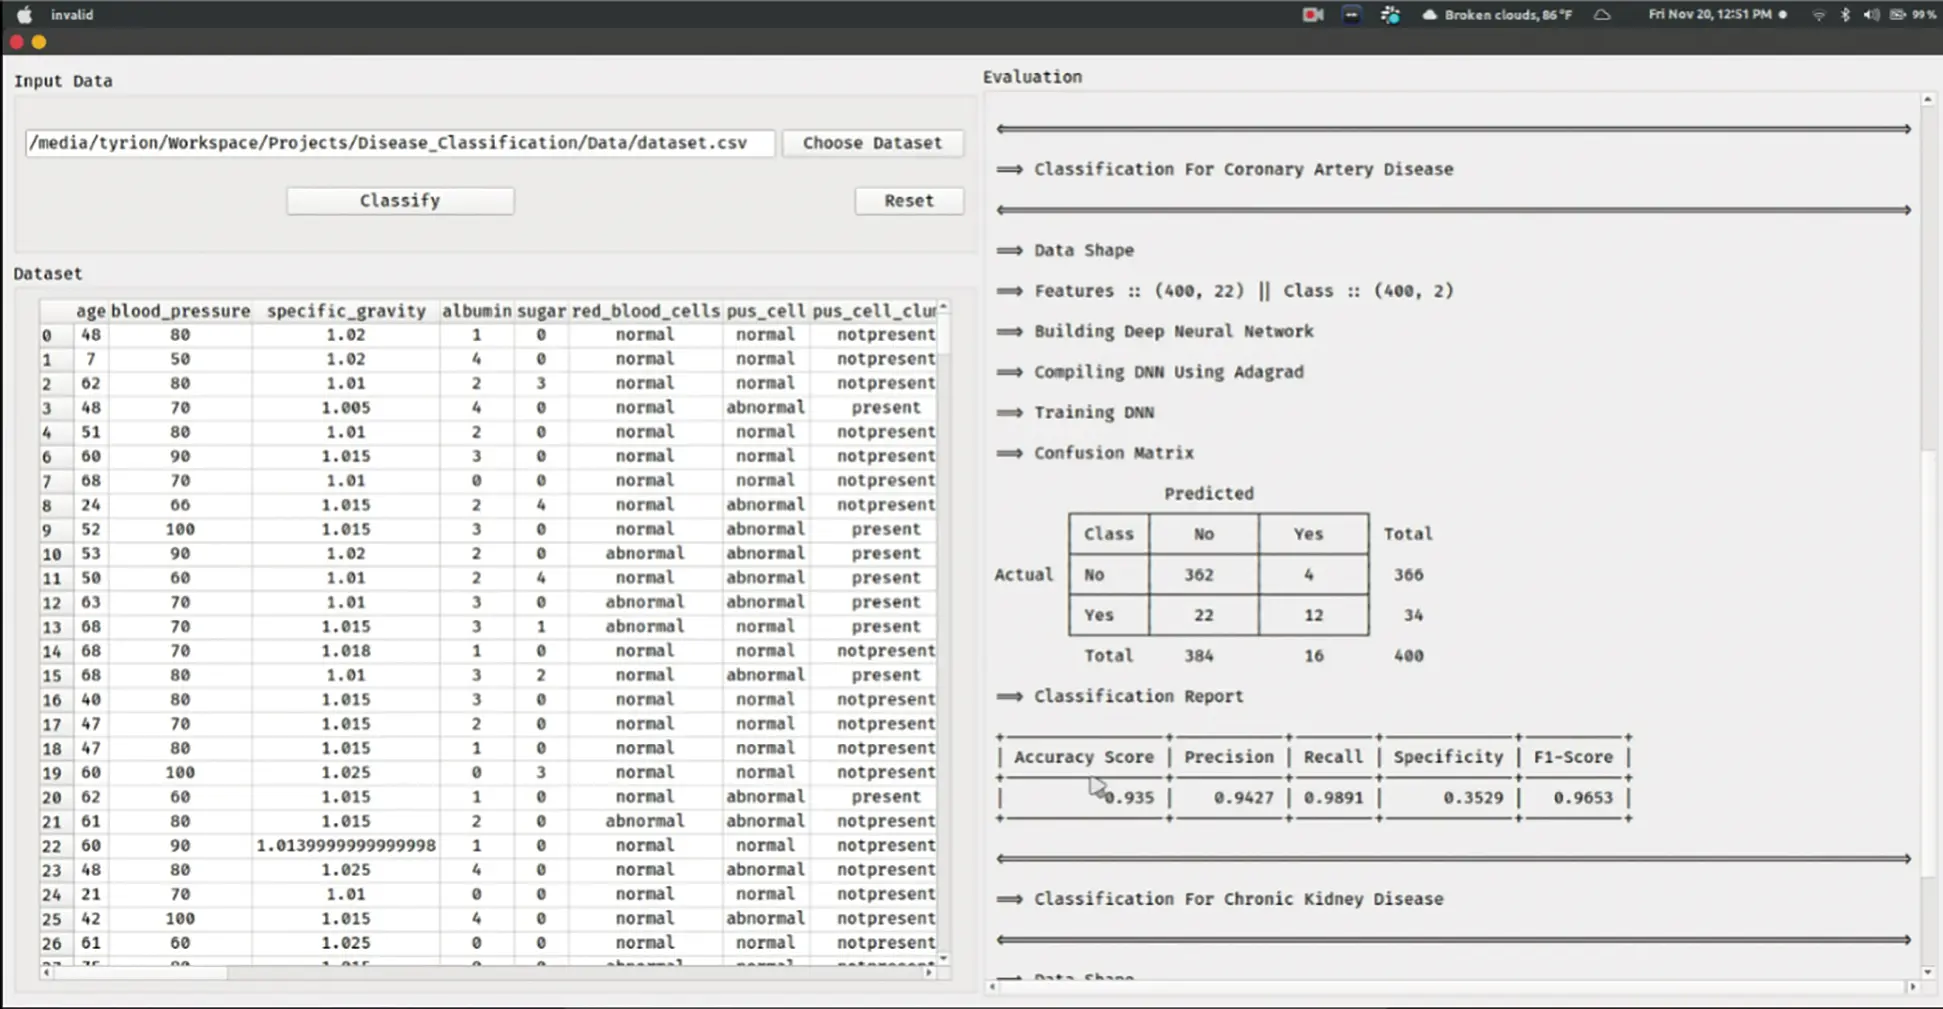Click the Recall value 0.9891

[x=1333, y=798]
